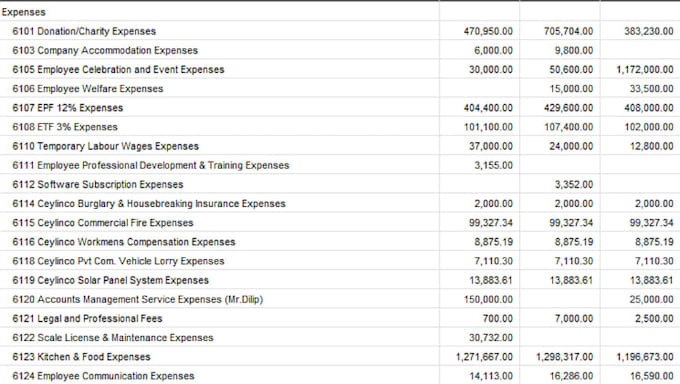Click the 383,230.00 Donation/Charity amount

pyautogui.click(x=649, y=31)
